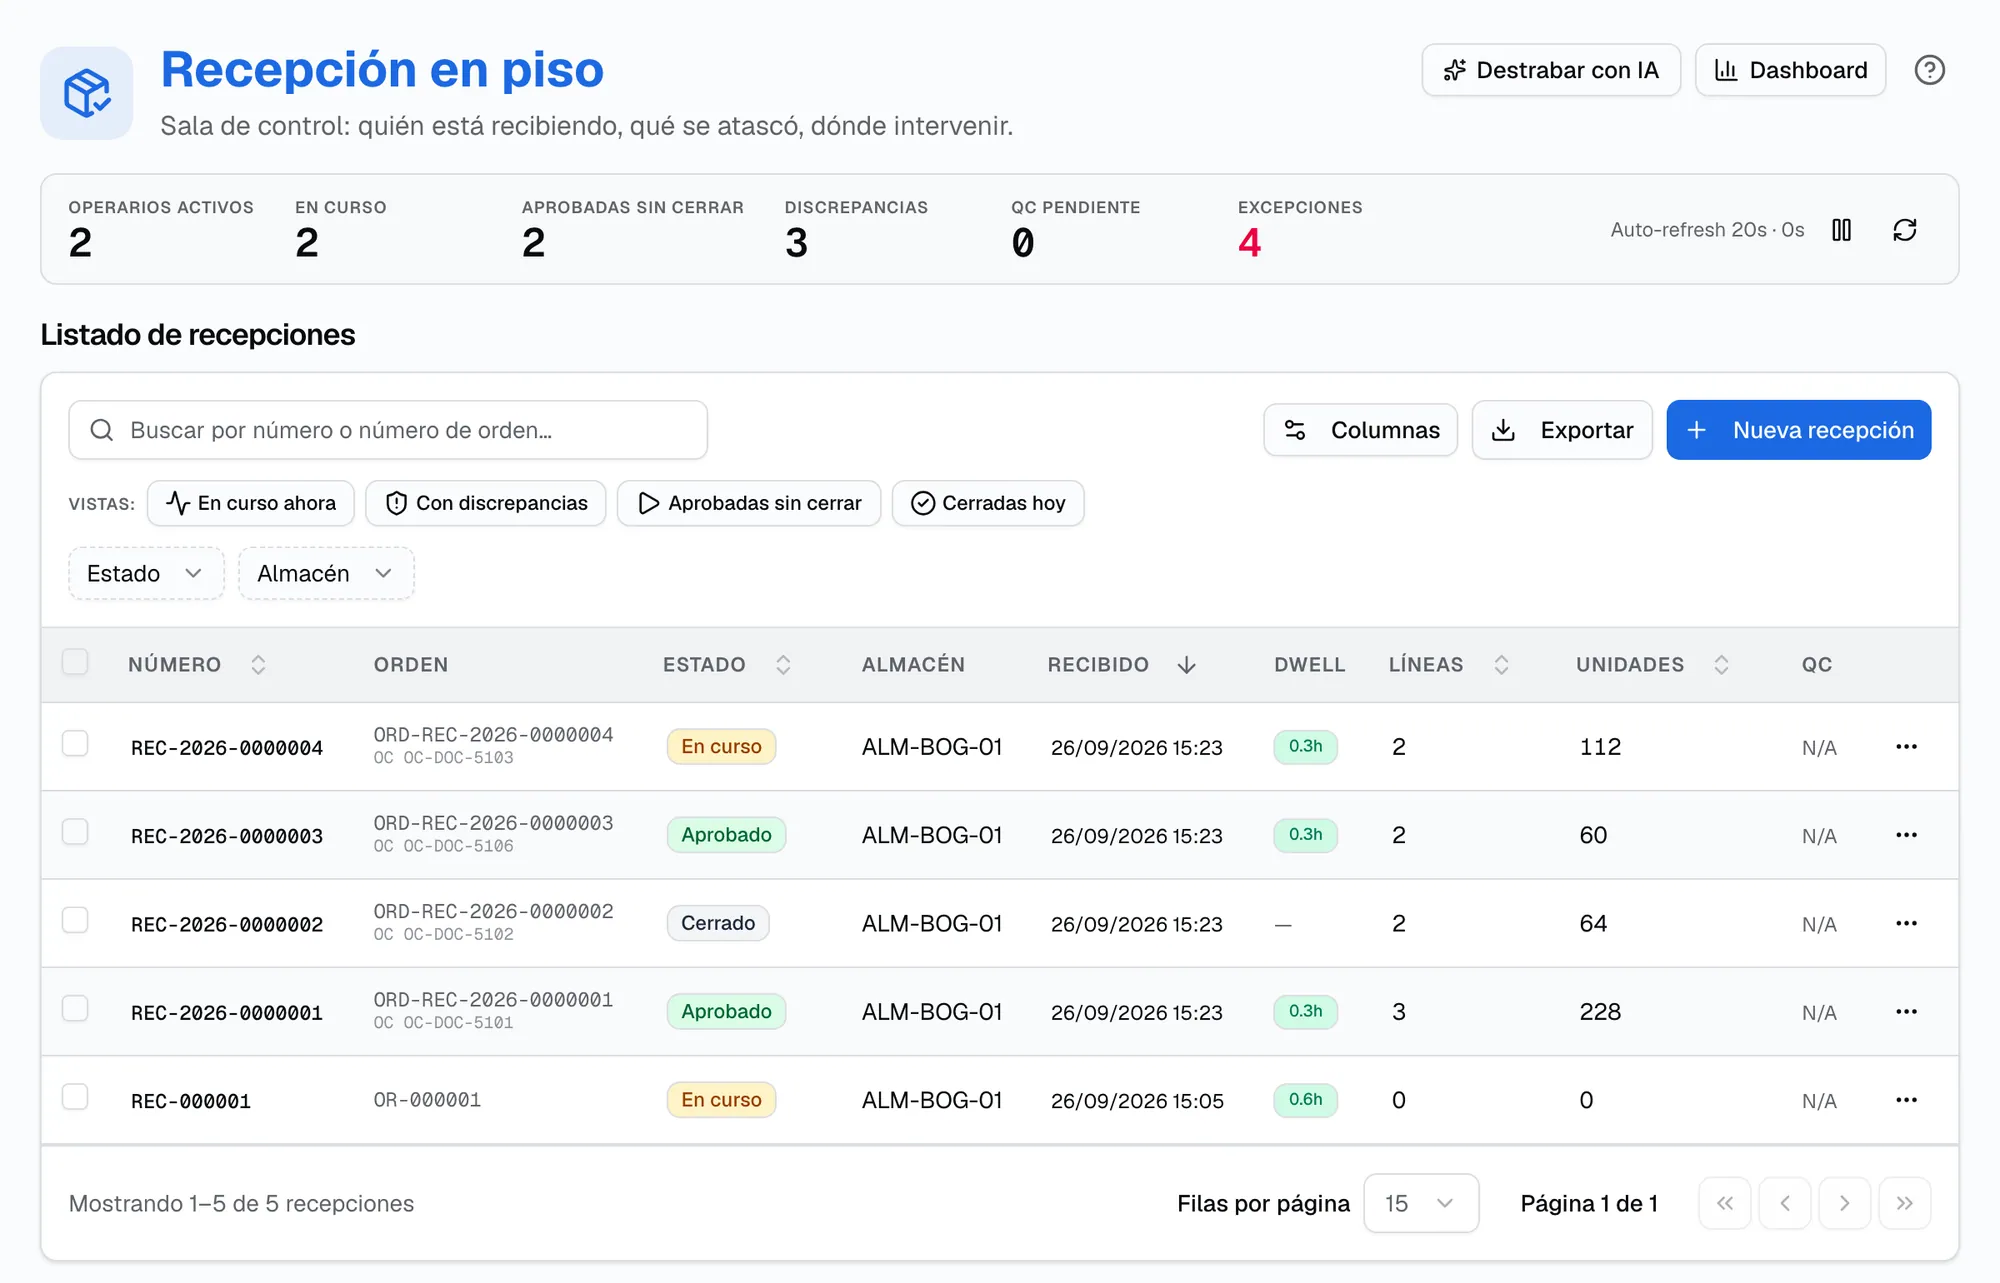Apply the Cerradas hoy view
The image size is (2000, 1283).
[x=988, y=503]
